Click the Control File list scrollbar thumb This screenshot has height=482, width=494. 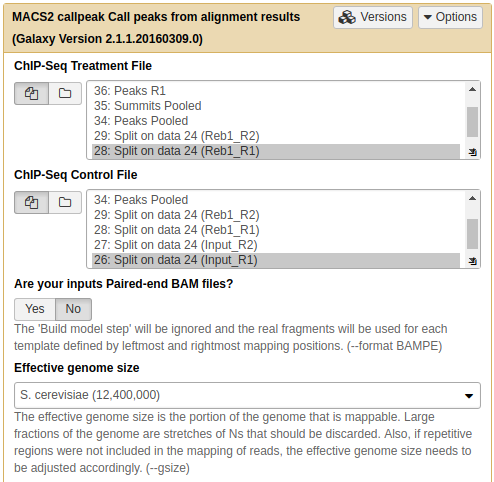472,234
